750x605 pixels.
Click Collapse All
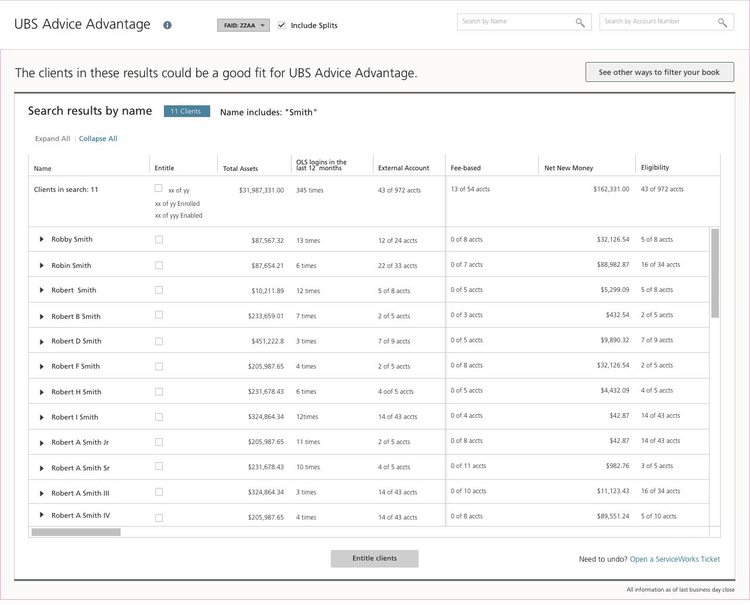point(98,139)
